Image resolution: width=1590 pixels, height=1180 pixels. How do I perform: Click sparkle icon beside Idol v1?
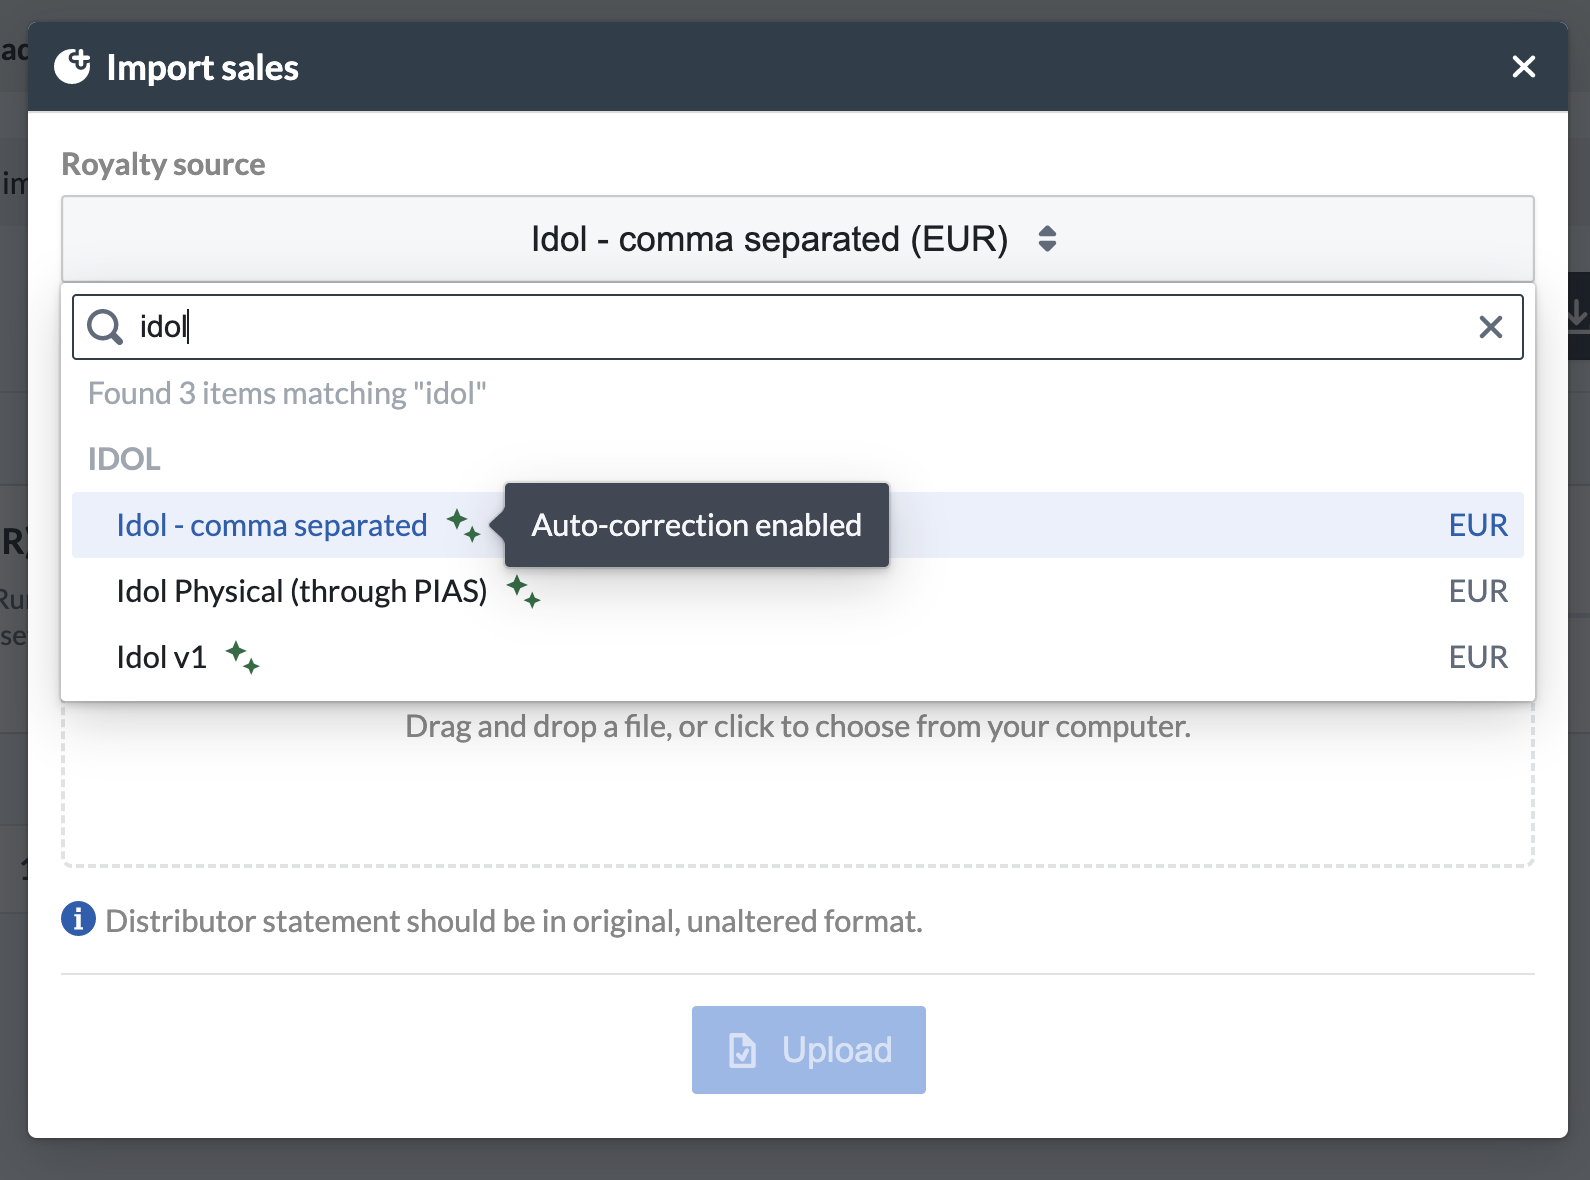tap(242, 657)
